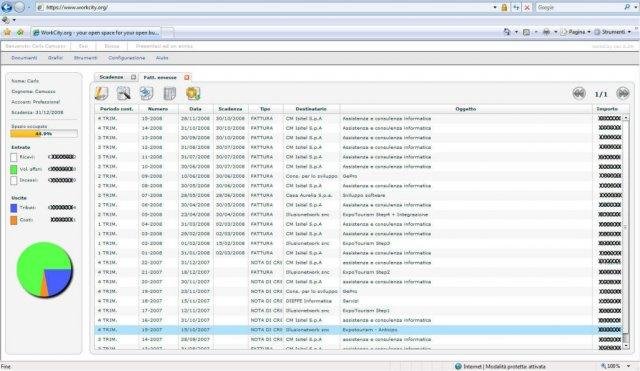The image size is (640, 371).
Task: Open the browser Strumenti dropdown in command bar
Action: (x=613, y=32)
